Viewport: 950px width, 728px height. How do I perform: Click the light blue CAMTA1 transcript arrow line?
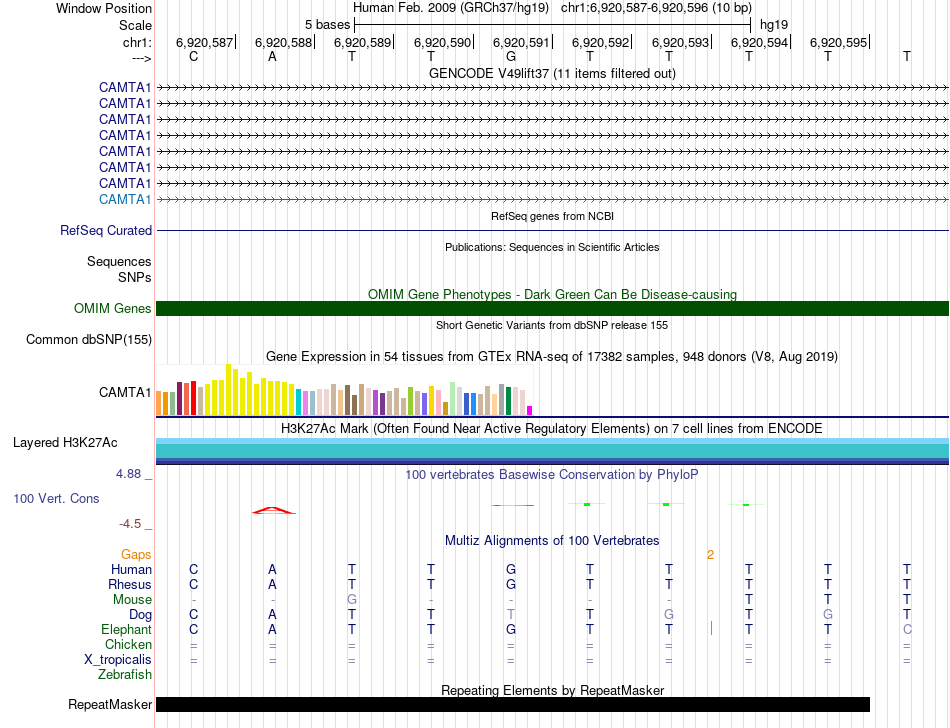[x=552, y=199]
